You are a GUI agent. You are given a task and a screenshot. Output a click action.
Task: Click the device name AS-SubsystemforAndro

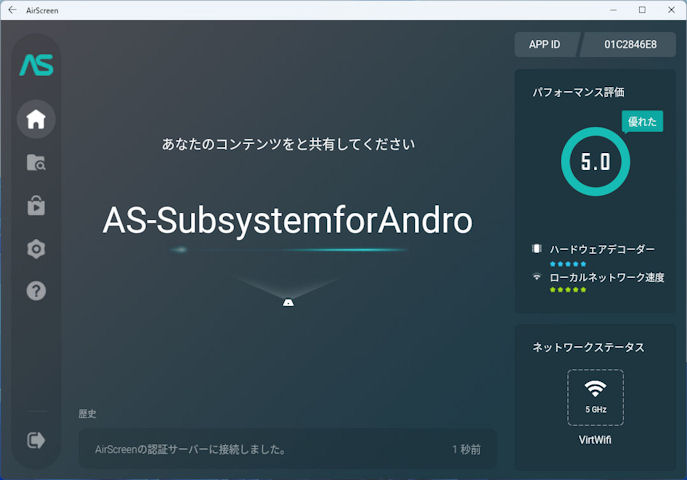coord(287,220)
